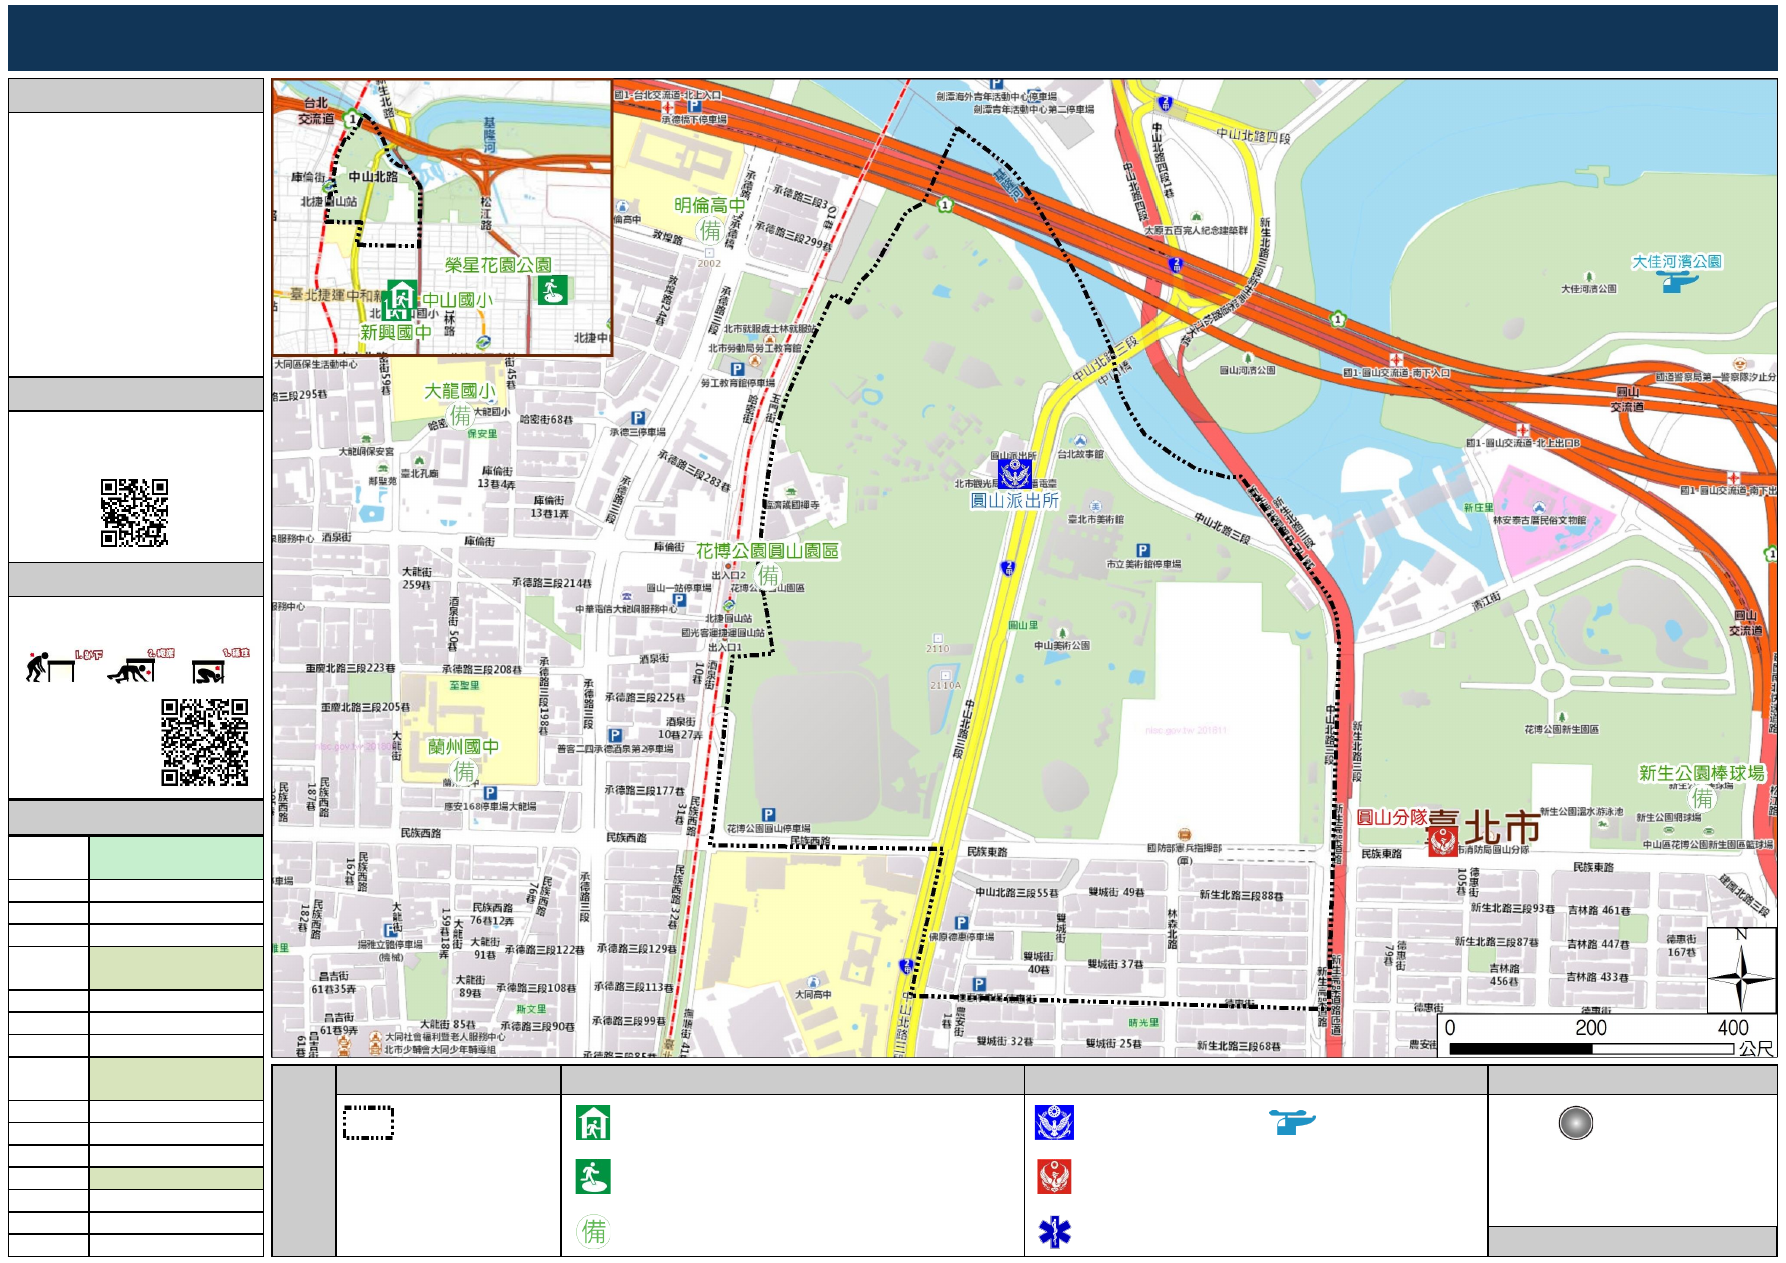Click the blue star-of-life medical legend icon

coord(1054,1232)
